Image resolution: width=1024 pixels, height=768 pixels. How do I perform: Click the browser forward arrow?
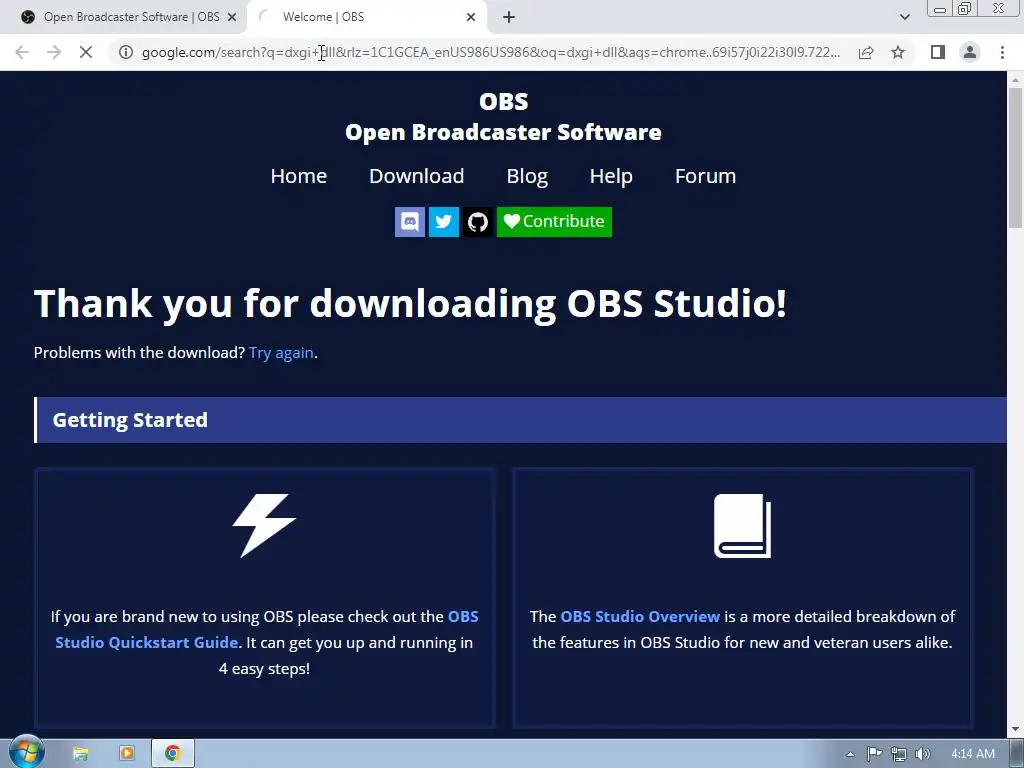click(x=54, y=52)
